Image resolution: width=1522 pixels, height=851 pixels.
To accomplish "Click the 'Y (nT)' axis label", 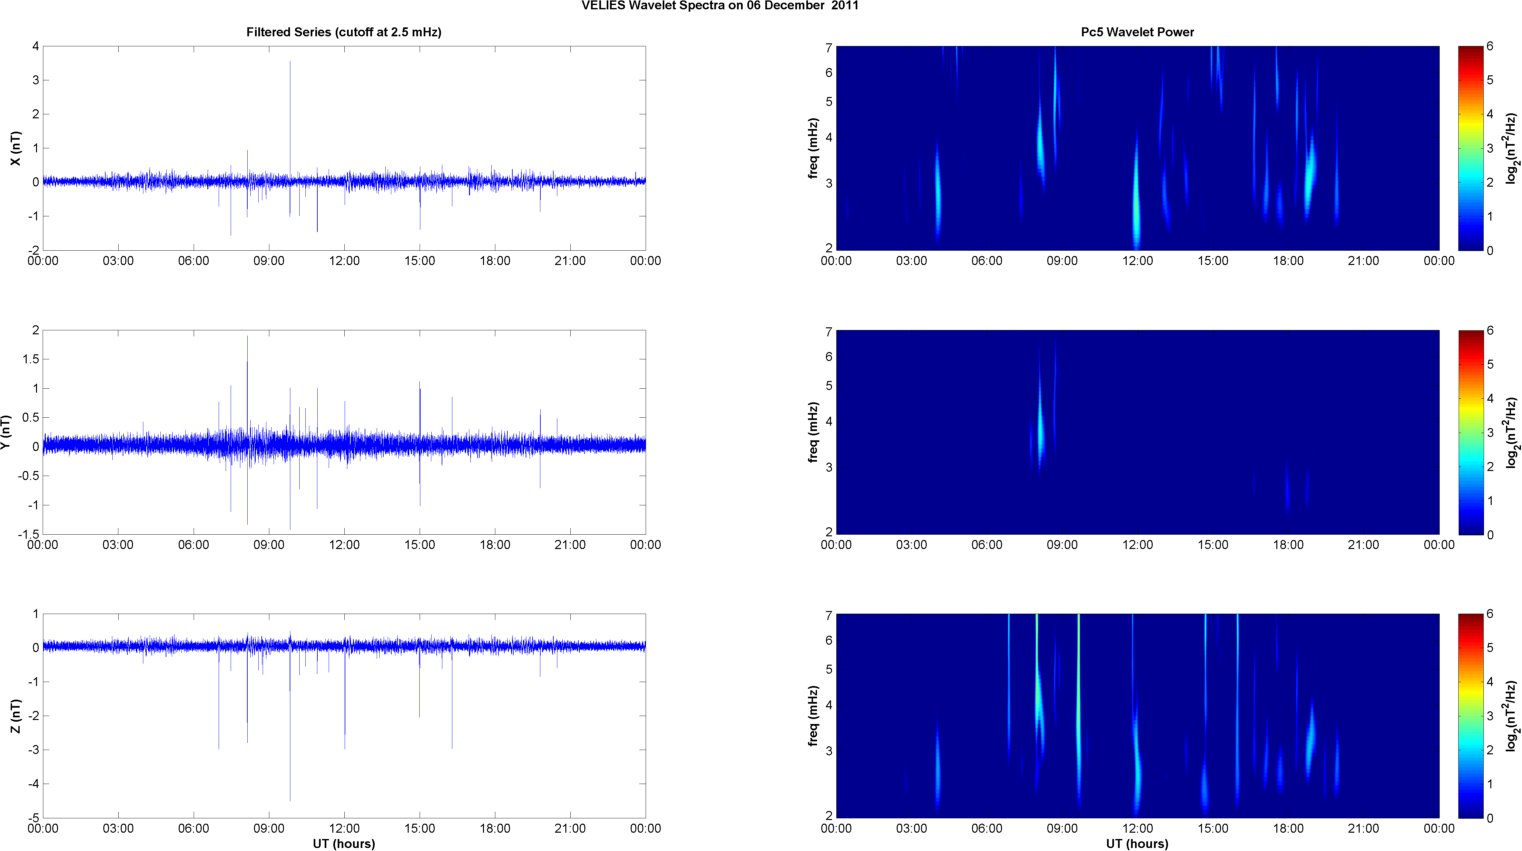I will (6, 432).
